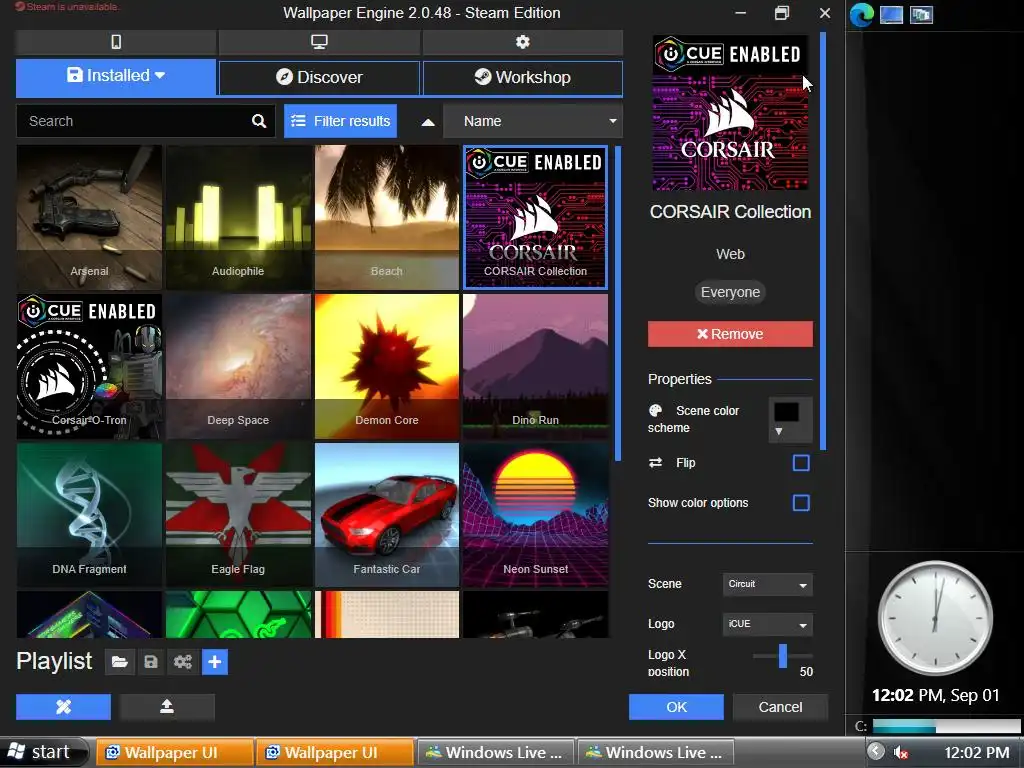1024x768 pixels.
Task: Open the Windows start button
Action: 44,752
